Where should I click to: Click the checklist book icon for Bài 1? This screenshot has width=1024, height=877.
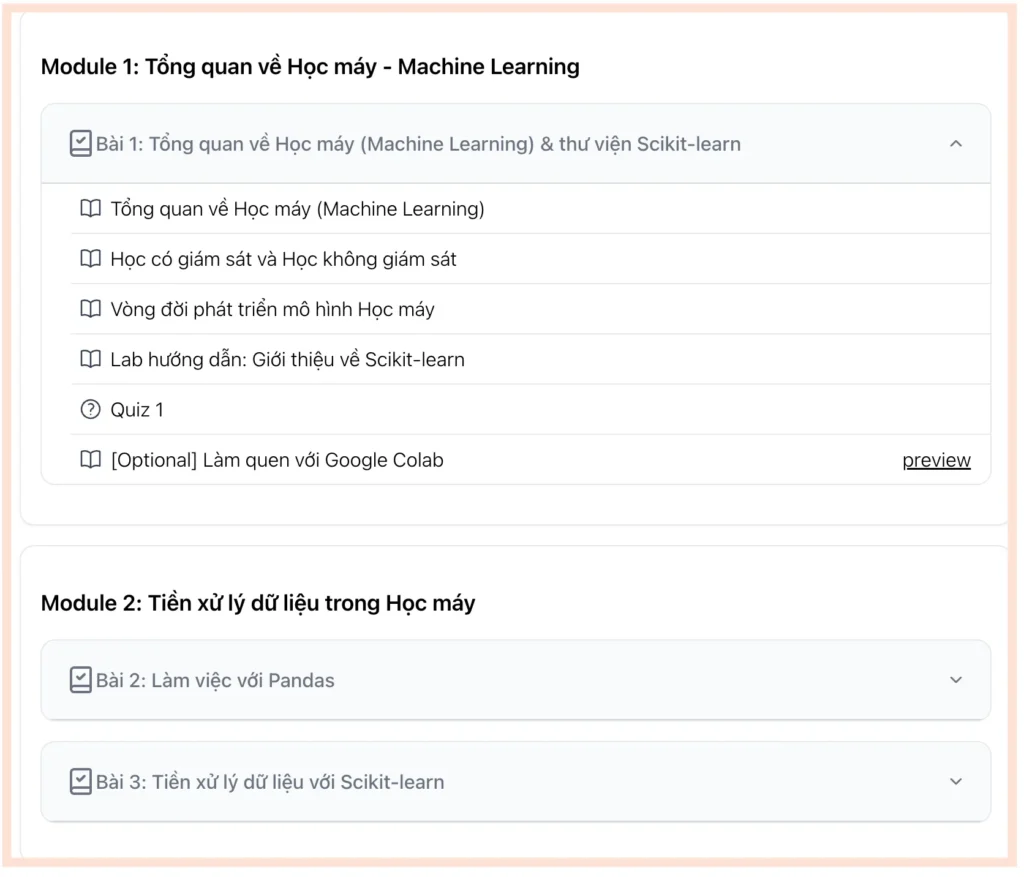80,144
